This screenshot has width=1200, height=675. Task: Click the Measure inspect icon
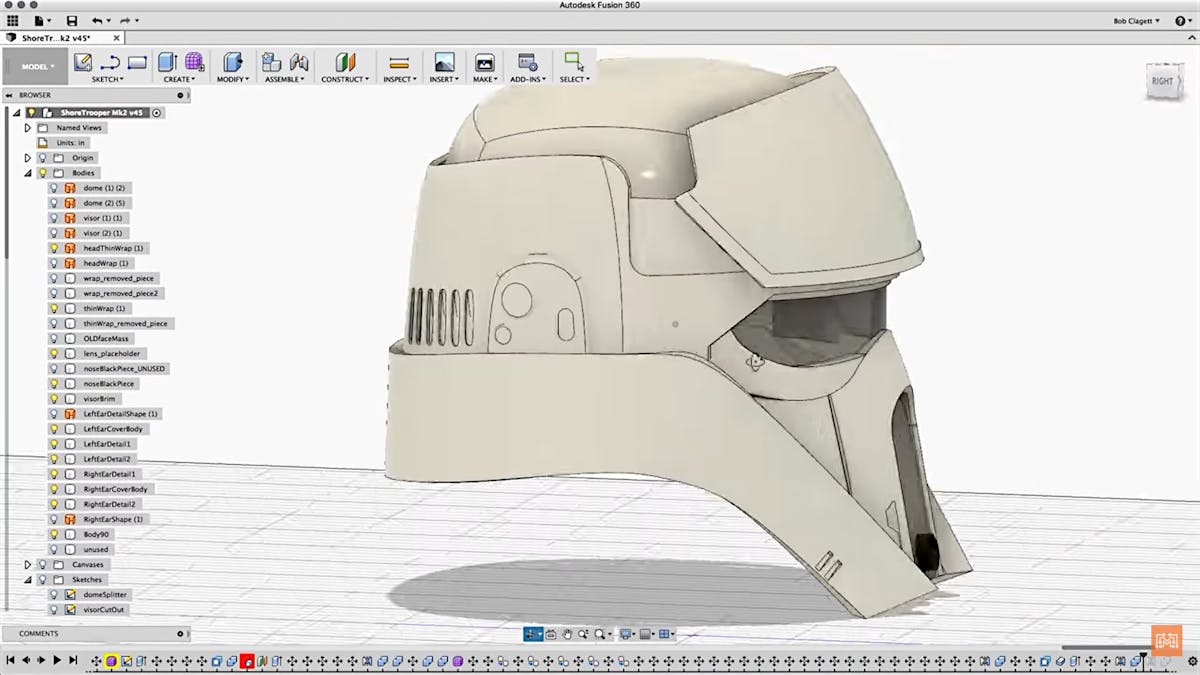(x=399, y=62)
